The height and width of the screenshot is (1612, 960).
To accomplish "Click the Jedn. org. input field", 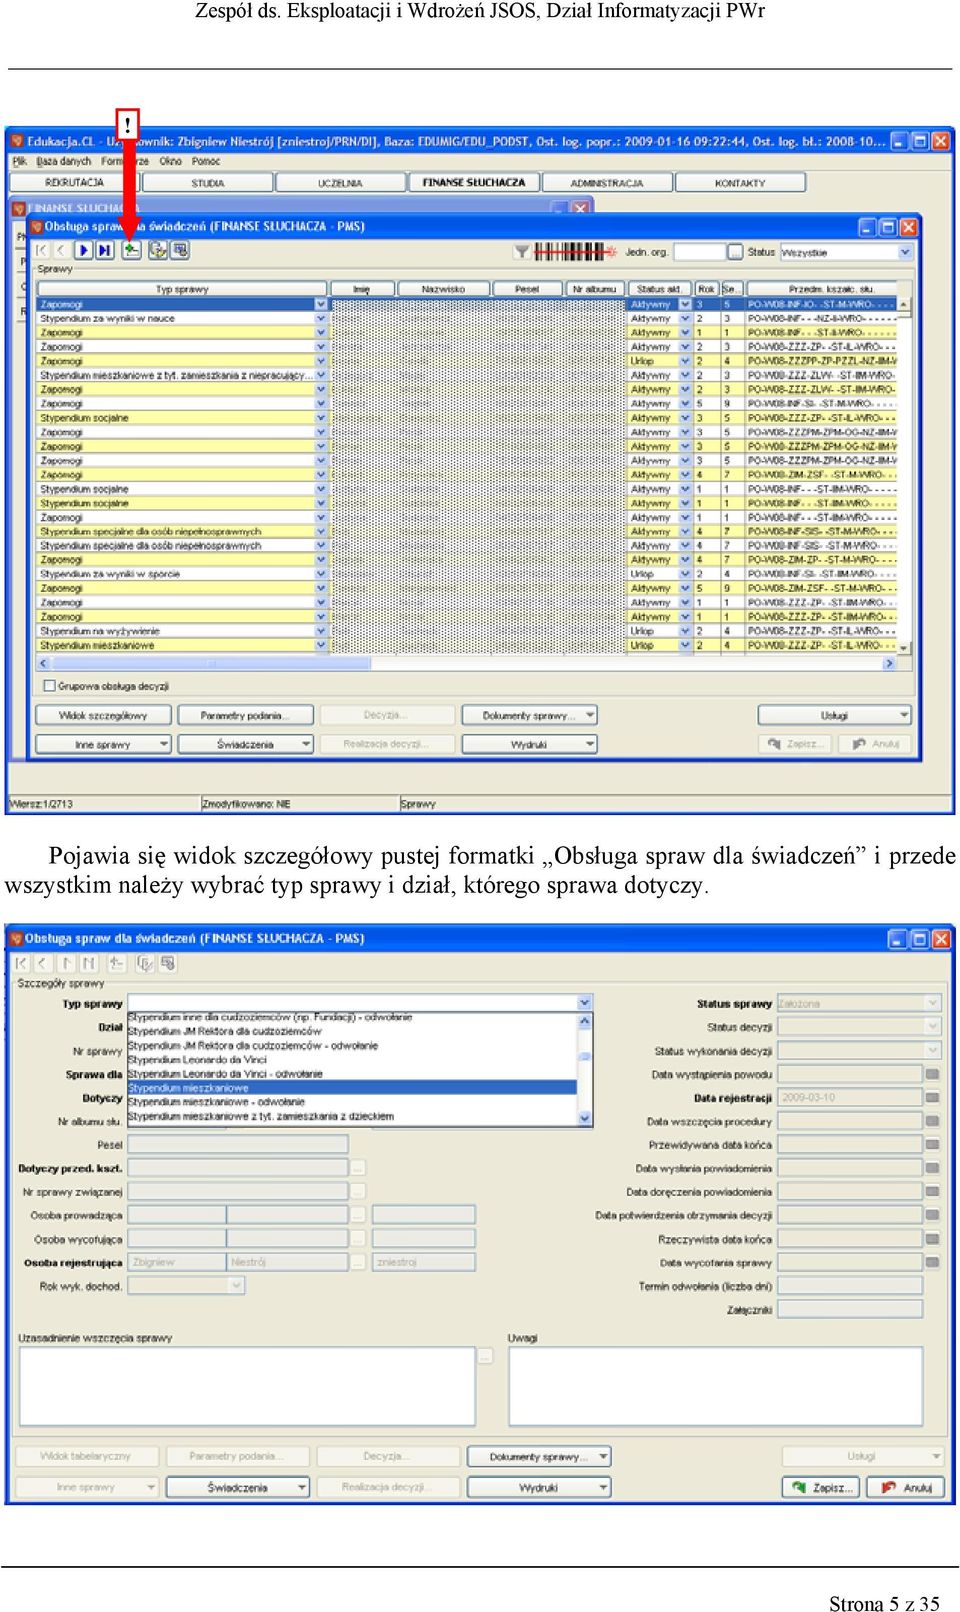I will point(699,252).
